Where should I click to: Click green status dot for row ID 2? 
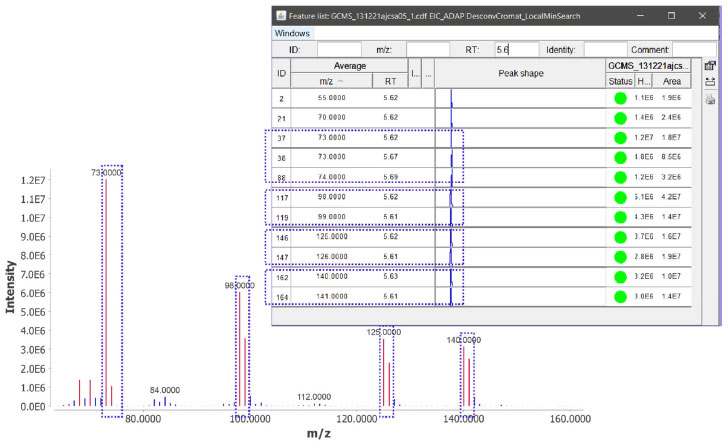619,98
